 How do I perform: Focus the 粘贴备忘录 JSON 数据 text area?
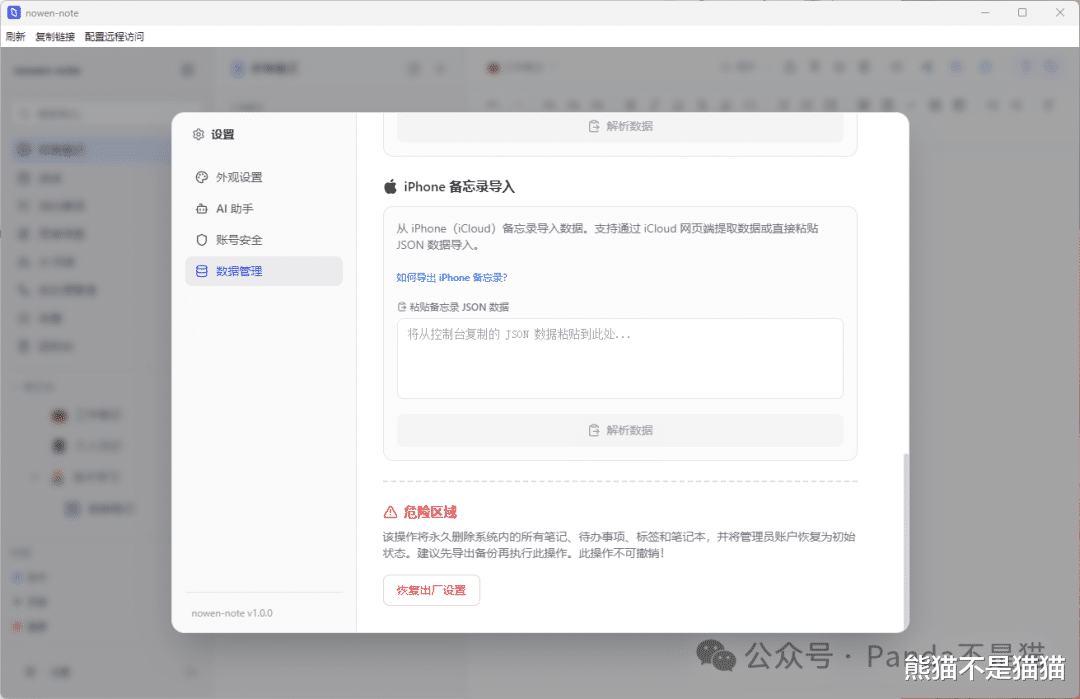tap(620, 358)
